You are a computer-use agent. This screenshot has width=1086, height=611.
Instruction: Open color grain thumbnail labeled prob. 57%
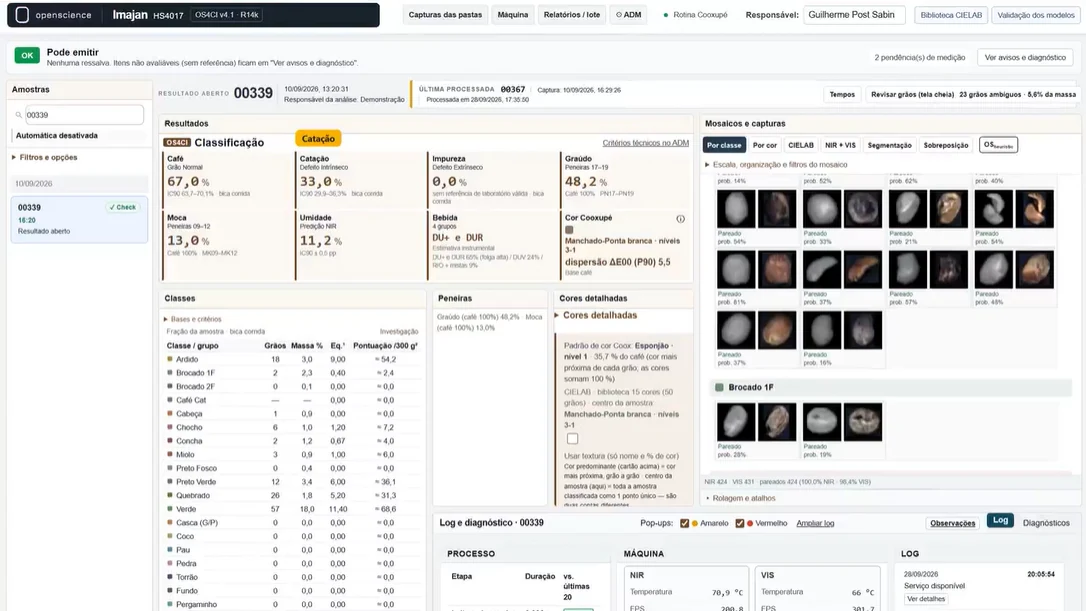[x=949, y=269]
